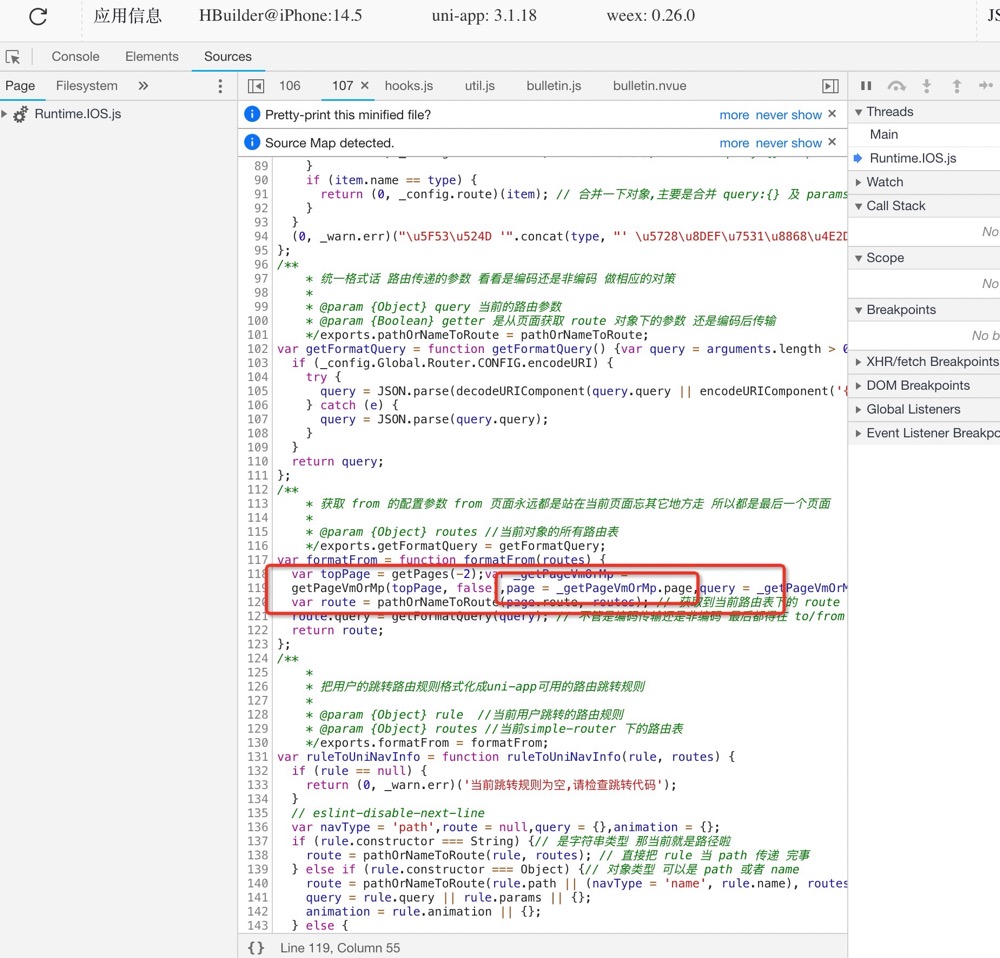Viewport: 1000px width, 958px height.
Task: Expand the Runtime.IOS.js tree node
Action: 5,114
